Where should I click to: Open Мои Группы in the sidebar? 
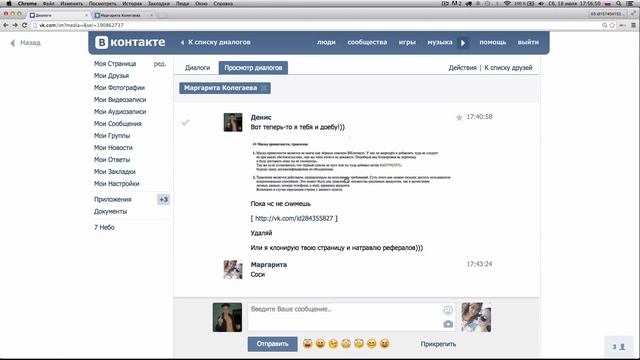(112, 136)
